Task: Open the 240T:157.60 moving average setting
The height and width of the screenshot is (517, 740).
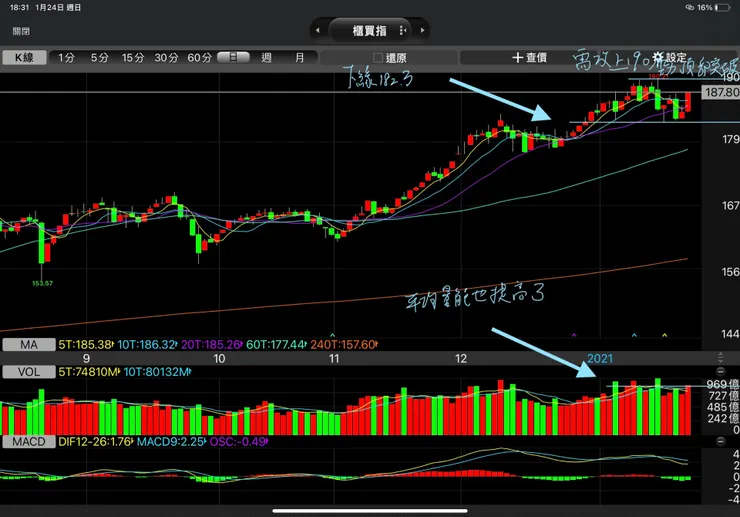Action: tap(344, 345)
